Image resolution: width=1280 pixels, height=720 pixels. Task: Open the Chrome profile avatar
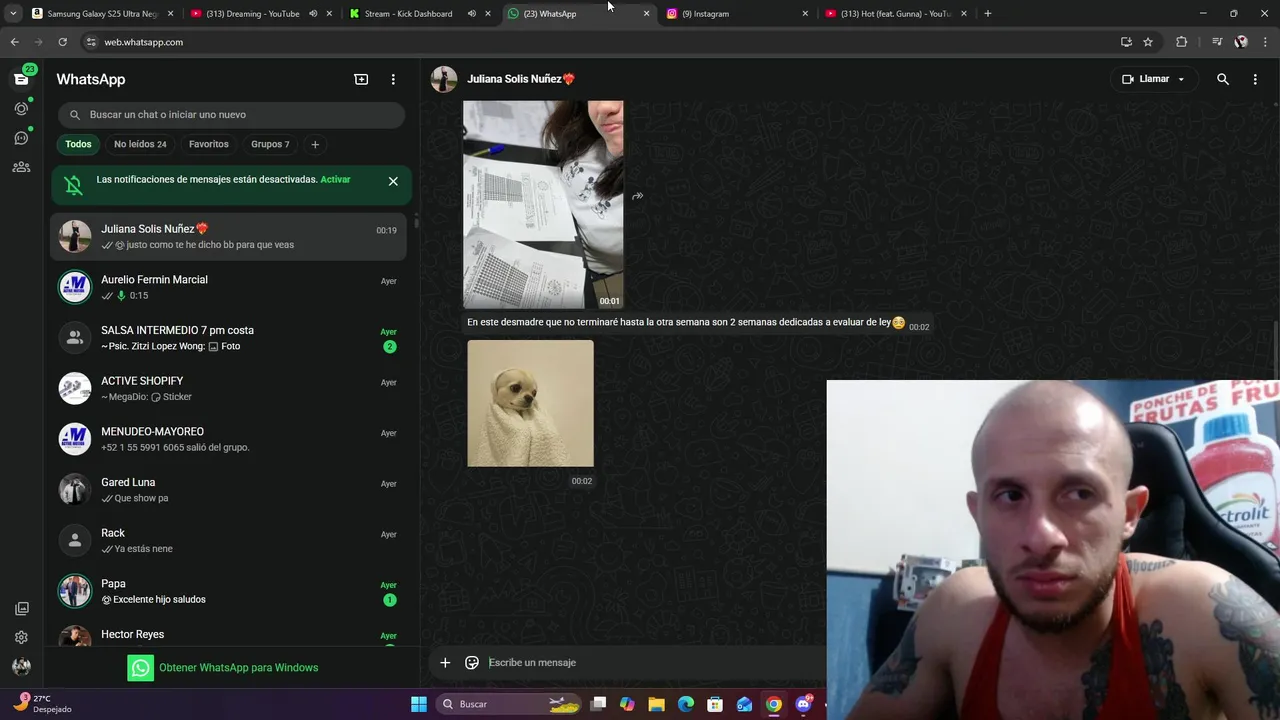point(1241,42)
